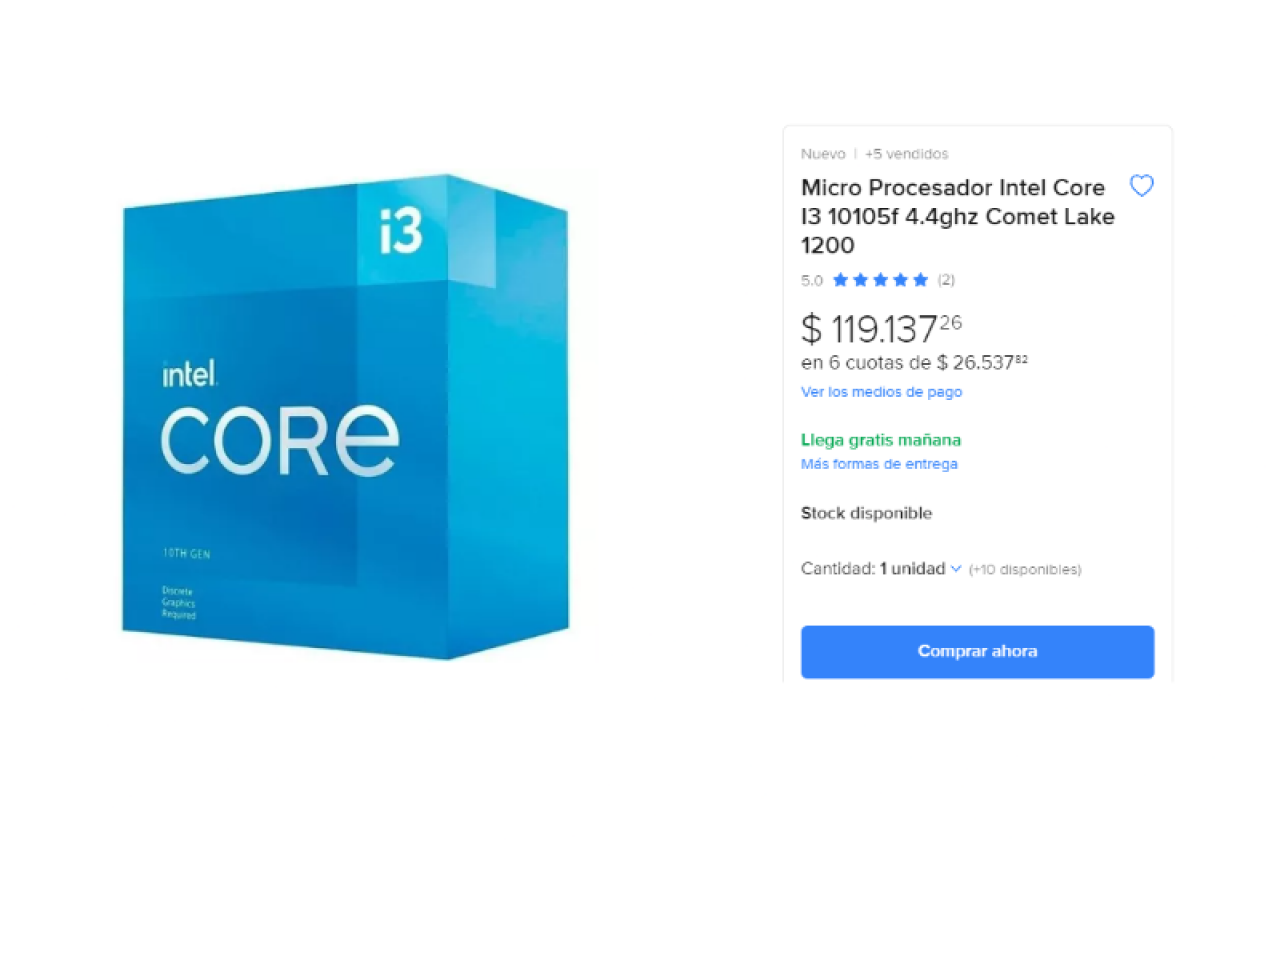Click the 5.0 rating score

[812, 280]
